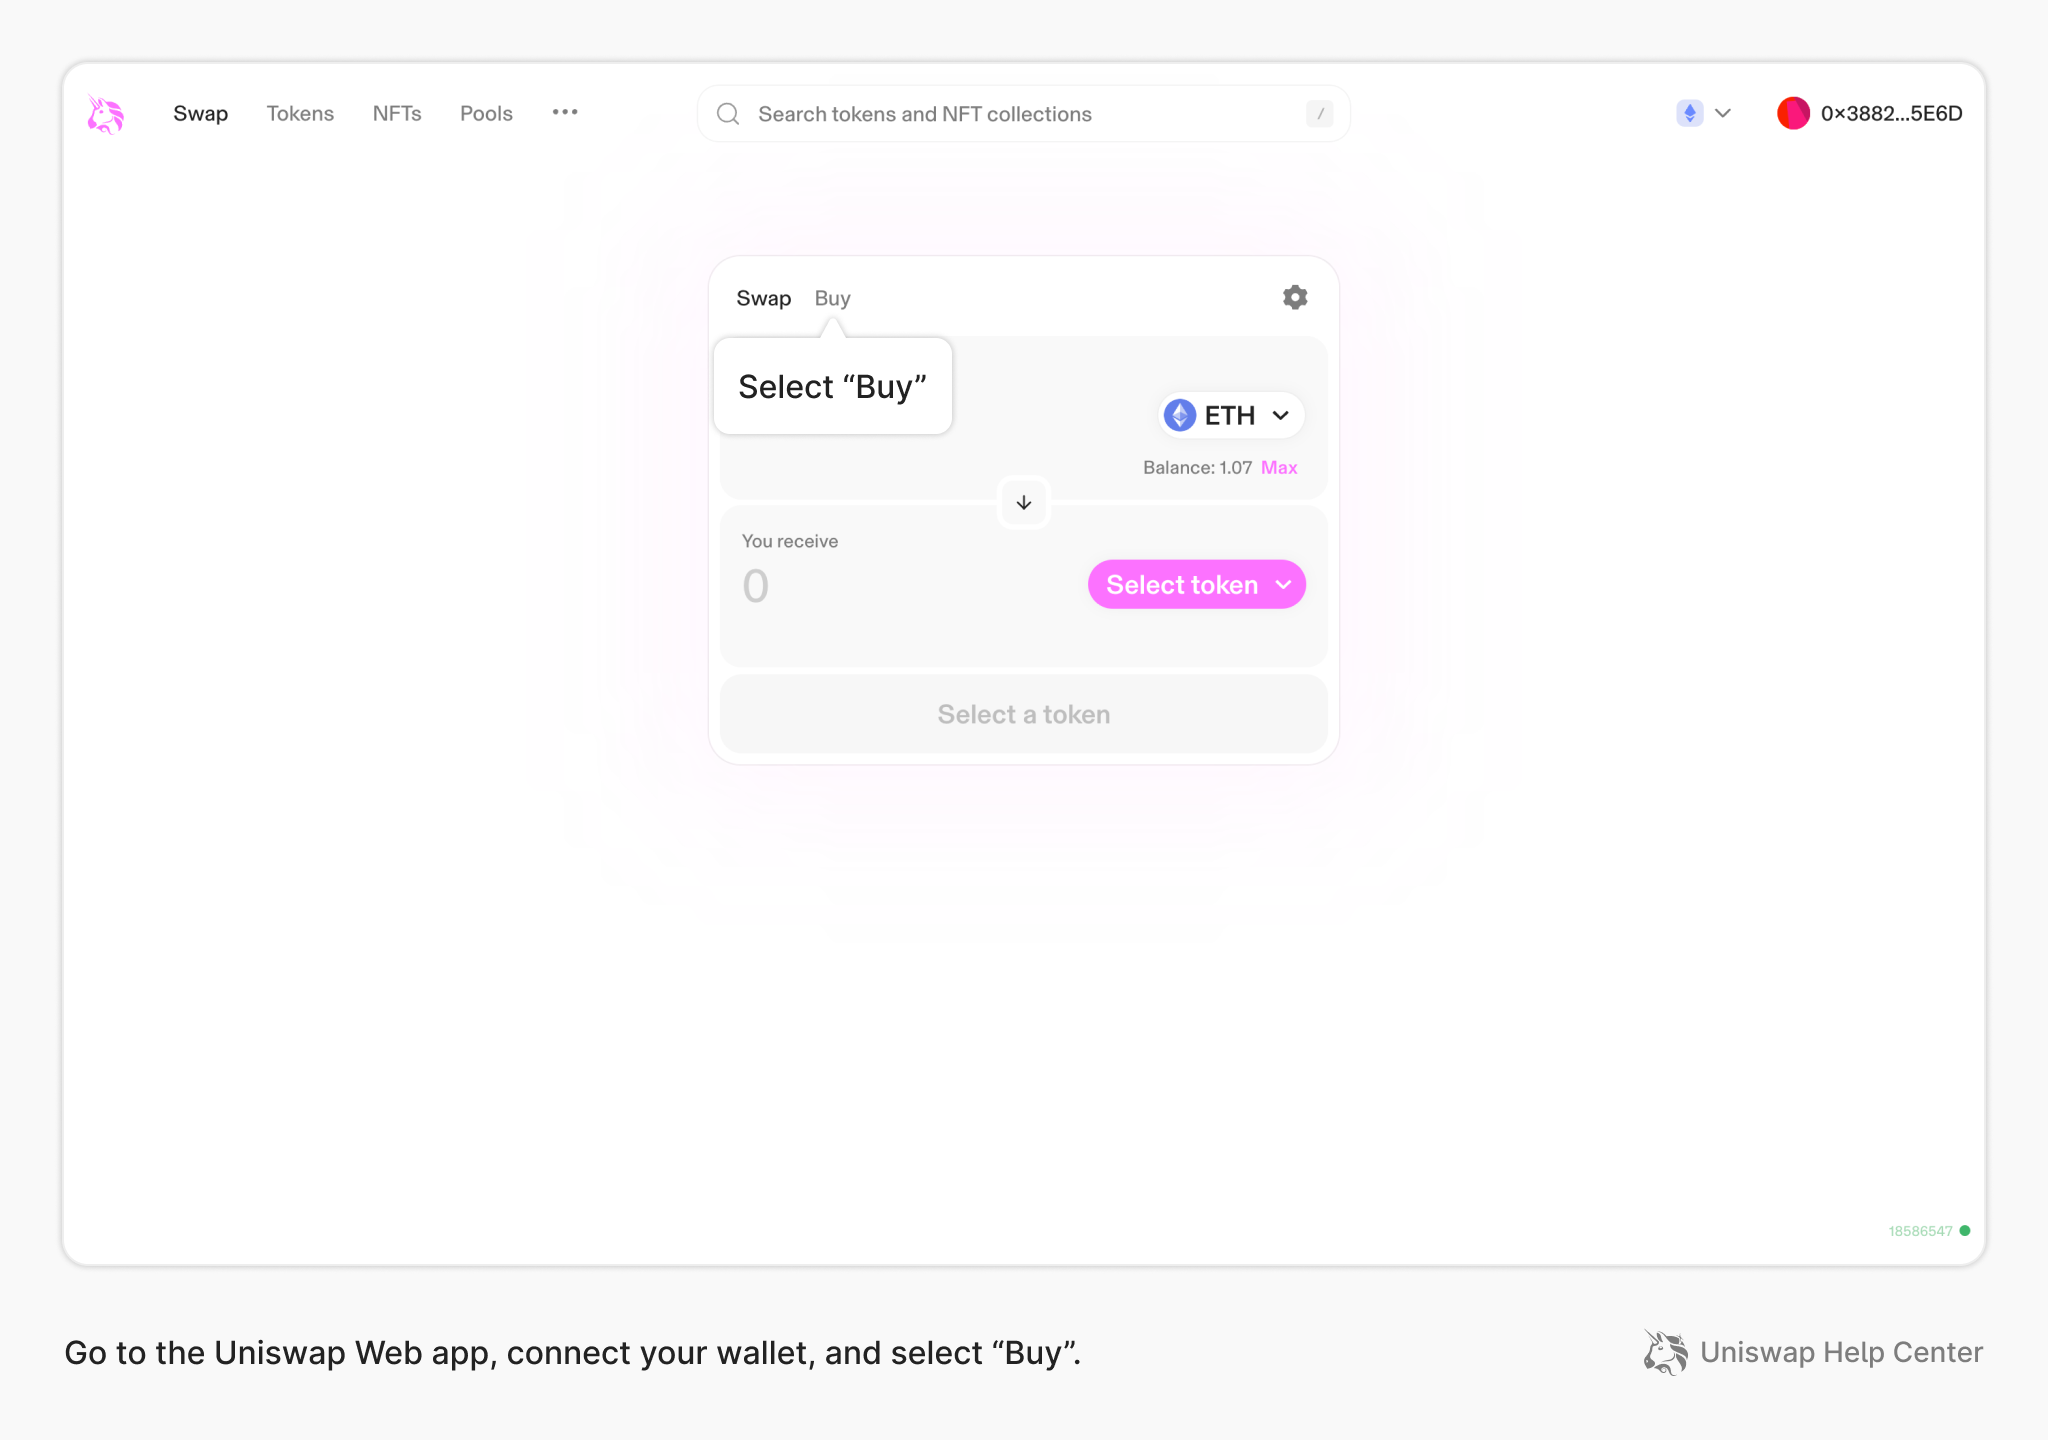
Task: Select the Swap tab in the widget
Action: (763, 297)
